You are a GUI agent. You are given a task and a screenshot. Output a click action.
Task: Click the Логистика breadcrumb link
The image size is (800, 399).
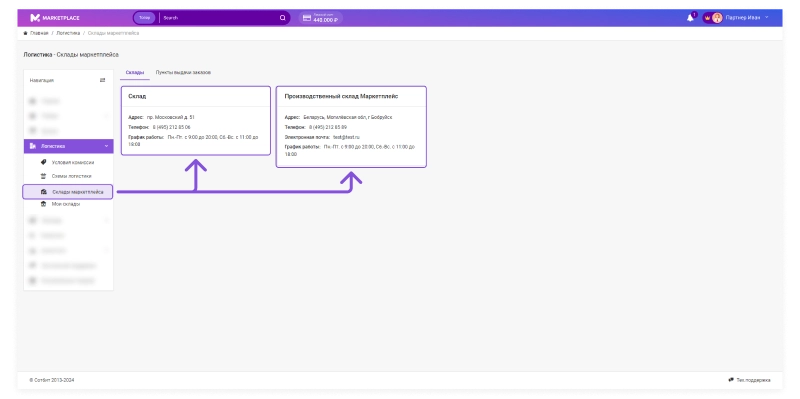[68, 33]
